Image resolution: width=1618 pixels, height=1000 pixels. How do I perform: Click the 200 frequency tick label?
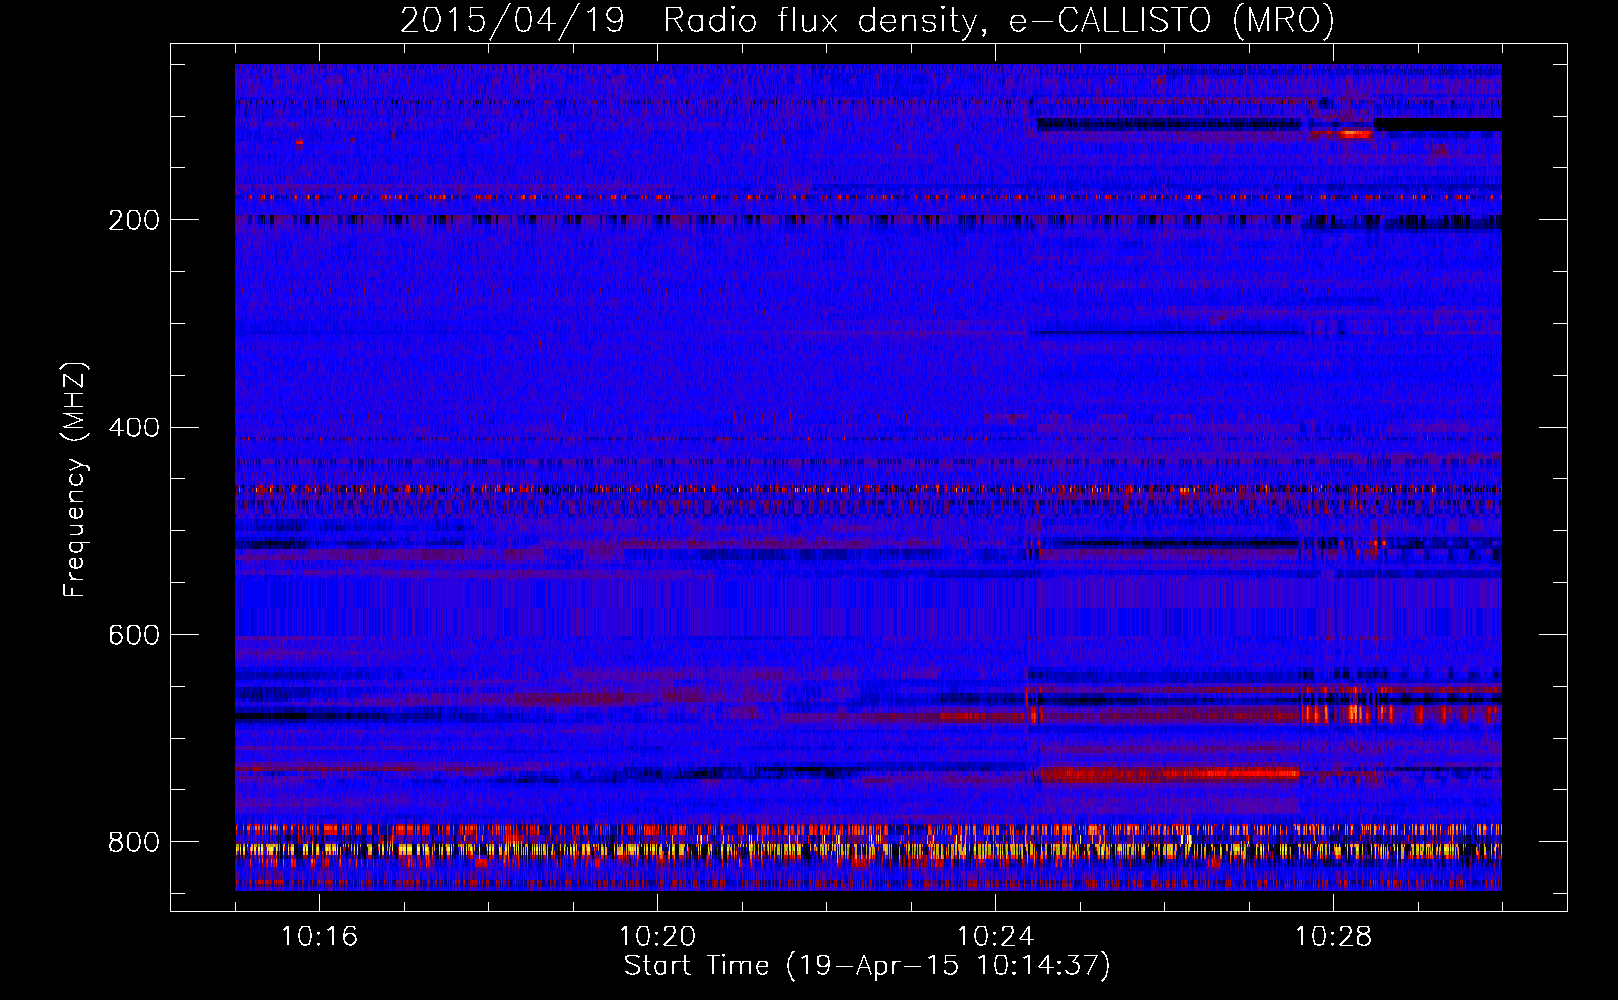coord(134,220)
